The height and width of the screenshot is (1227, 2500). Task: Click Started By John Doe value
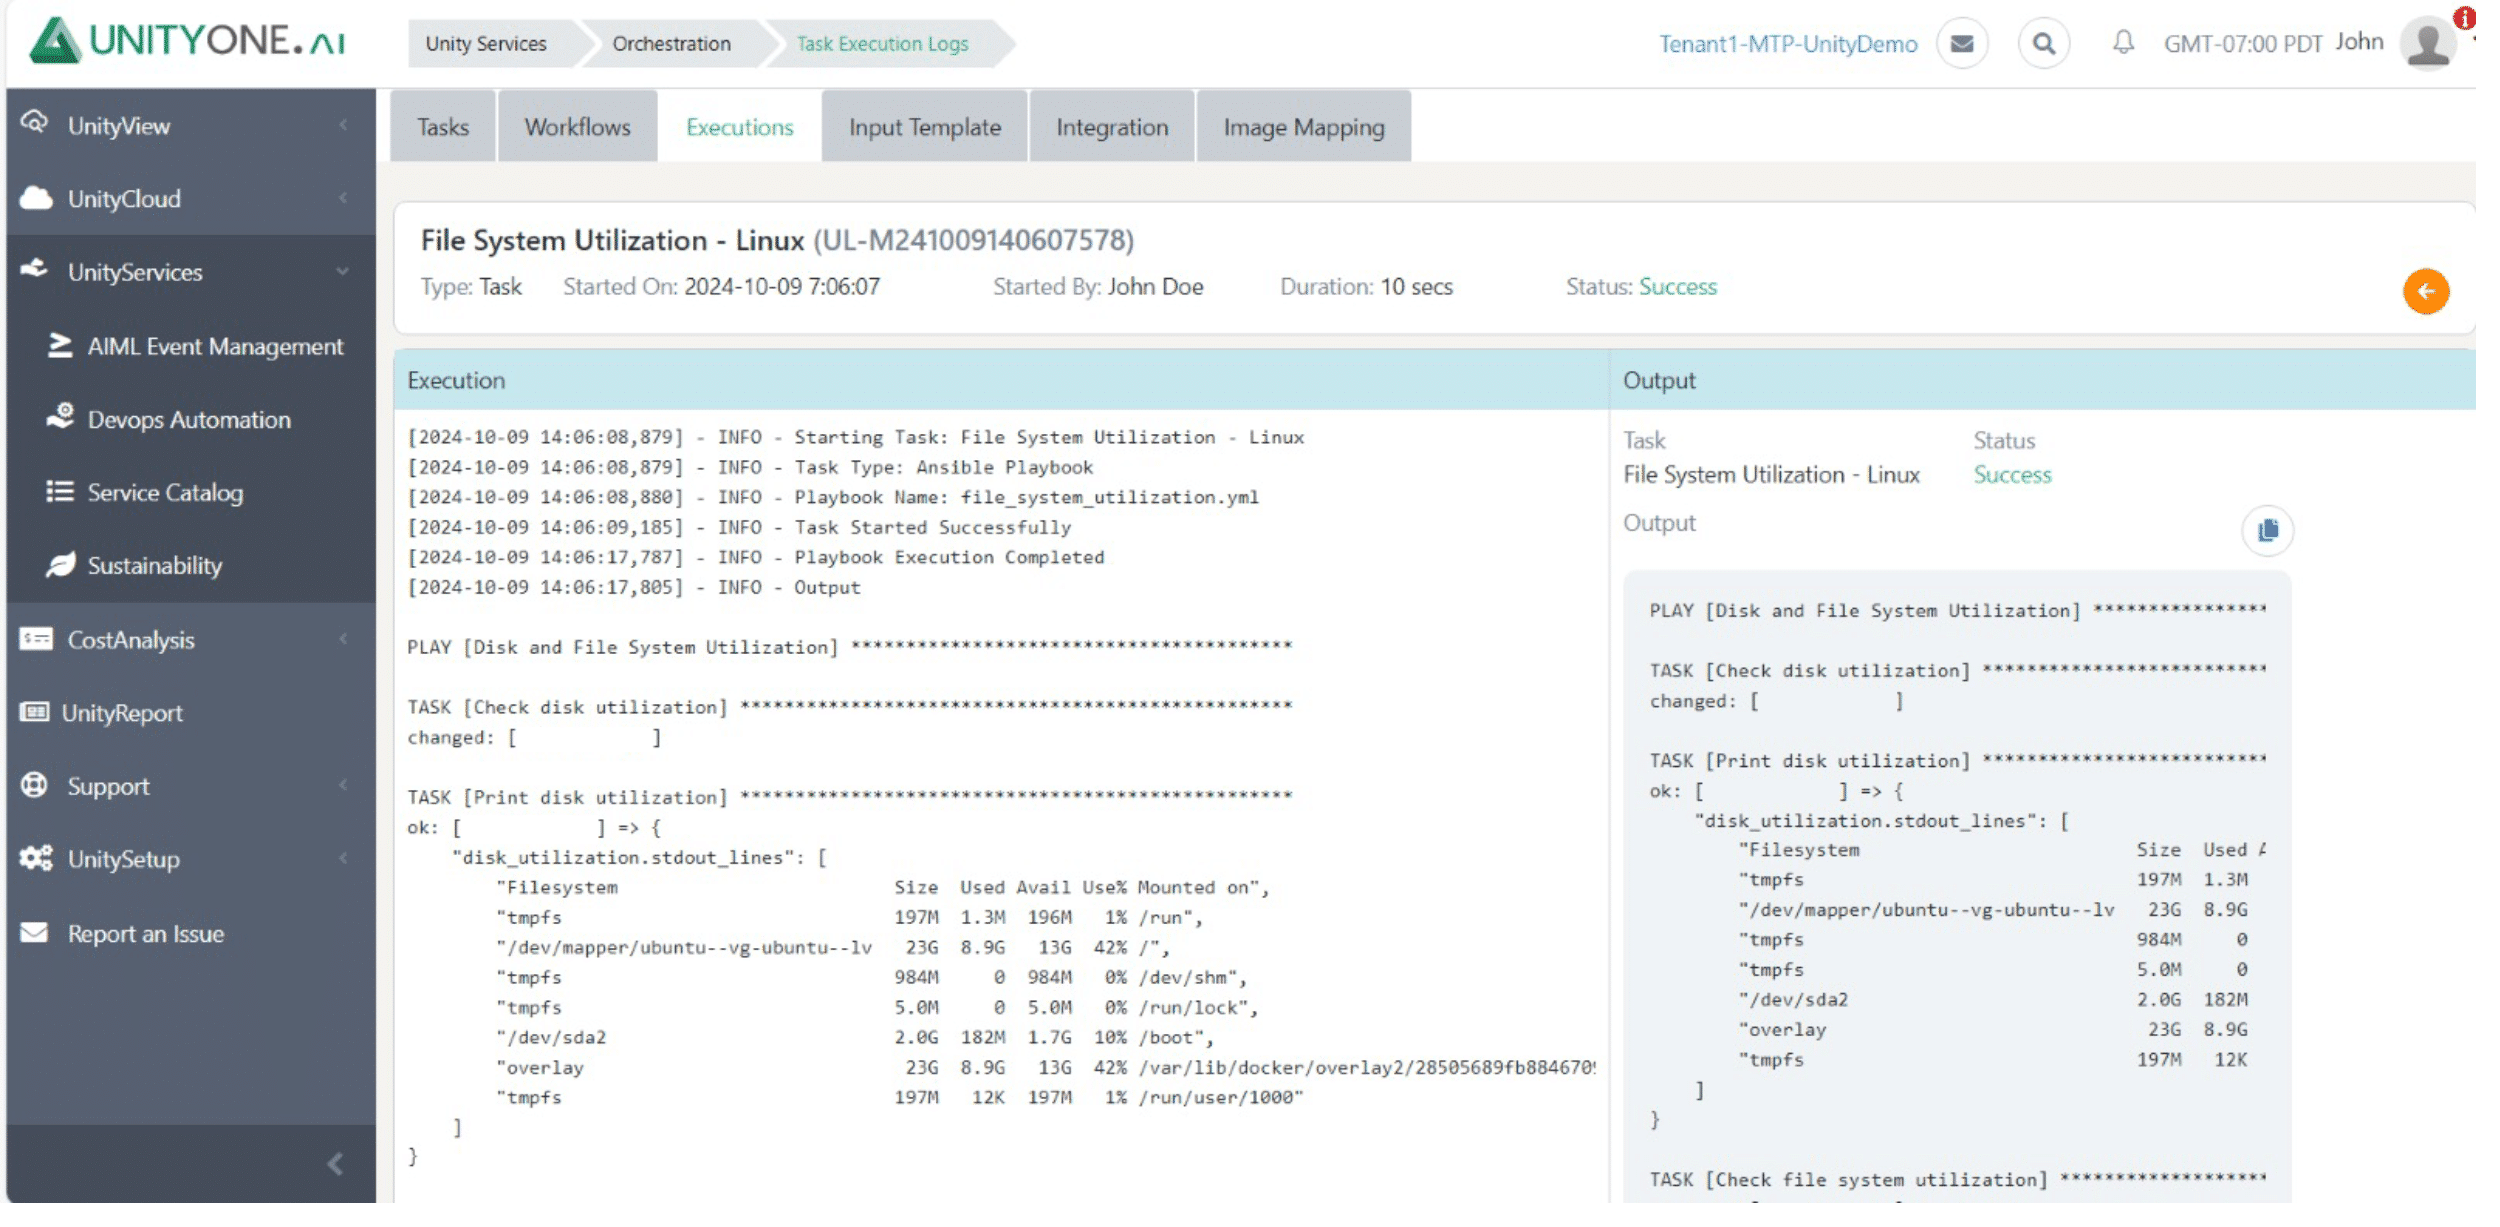tap(1155, 287)
